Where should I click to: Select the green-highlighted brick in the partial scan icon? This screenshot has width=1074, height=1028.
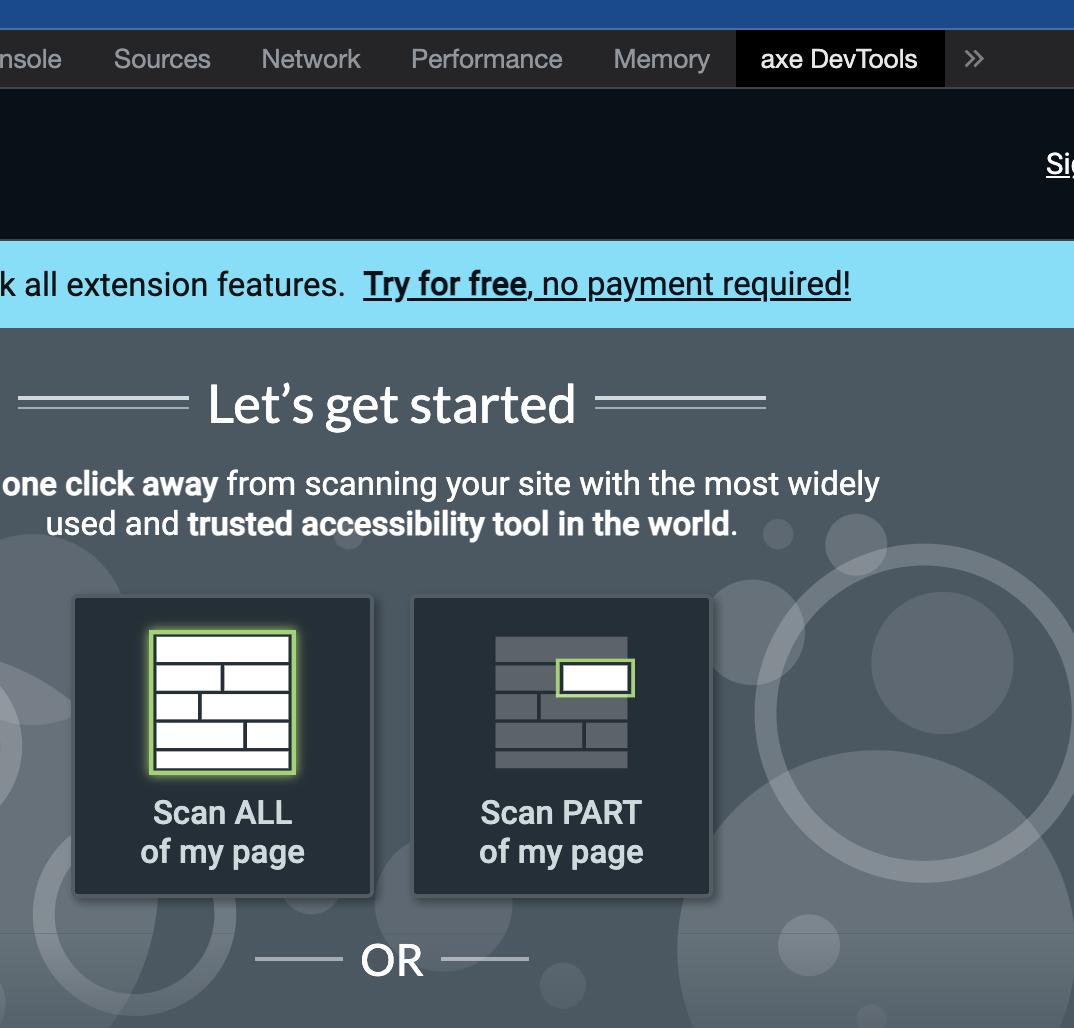tap(596, 676)
